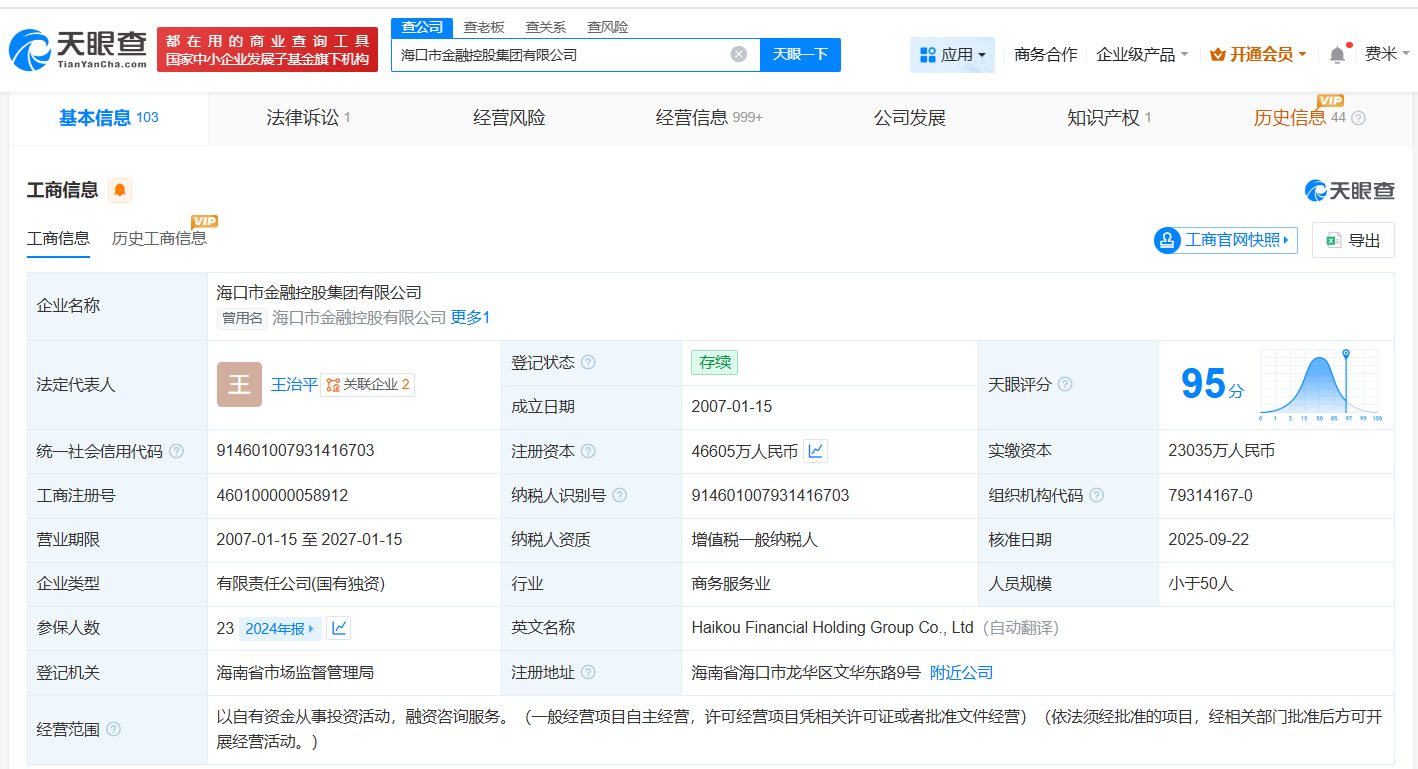Open the notifications bell icon
Viewport: 1418px width, 769px height.
coord(1336,55)
